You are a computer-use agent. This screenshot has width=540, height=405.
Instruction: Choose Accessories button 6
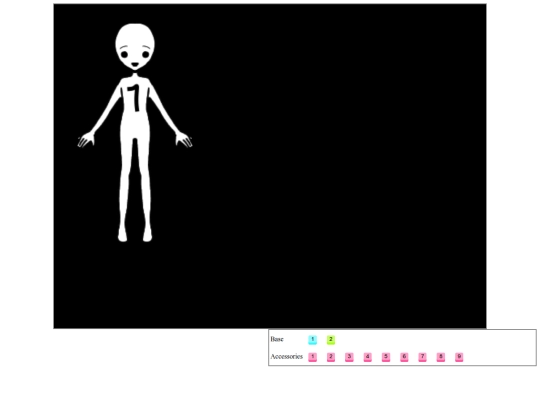pos(404,357)
